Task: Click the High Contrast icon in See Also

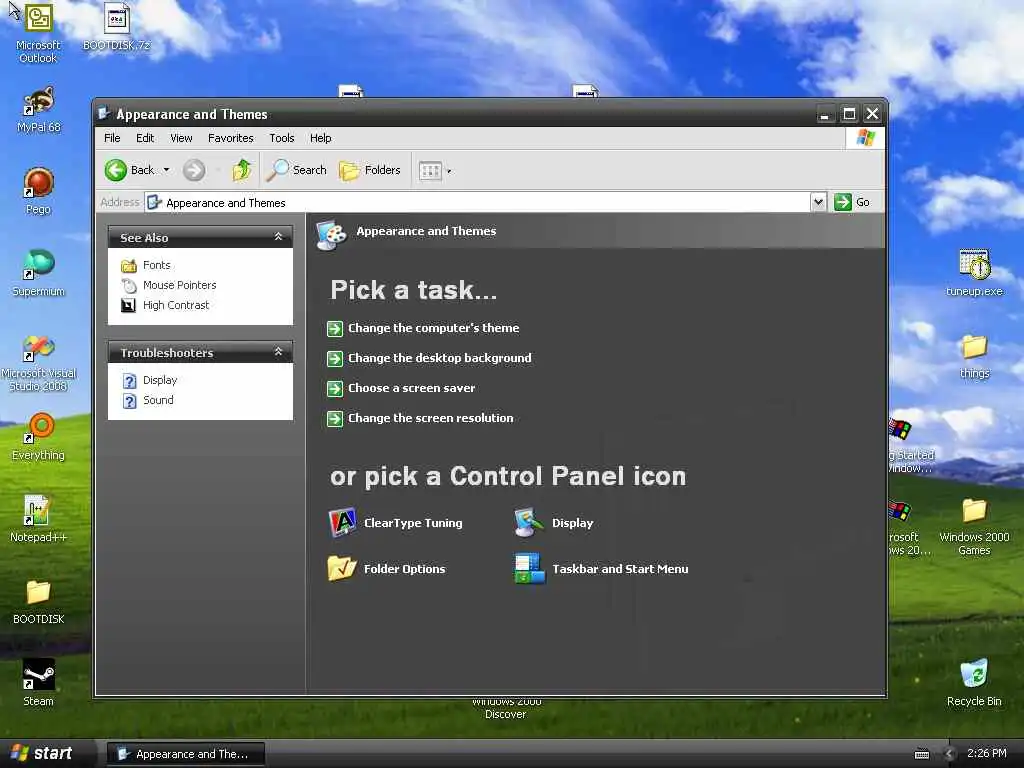Action: point(129,305)
